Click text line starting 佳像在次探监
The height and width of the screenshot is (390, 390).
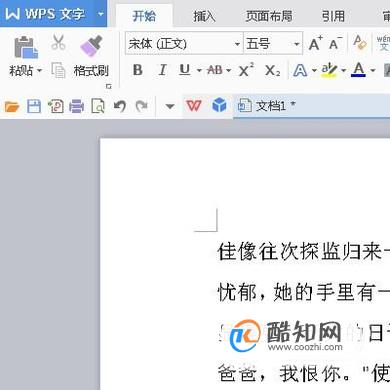point(303,252)
